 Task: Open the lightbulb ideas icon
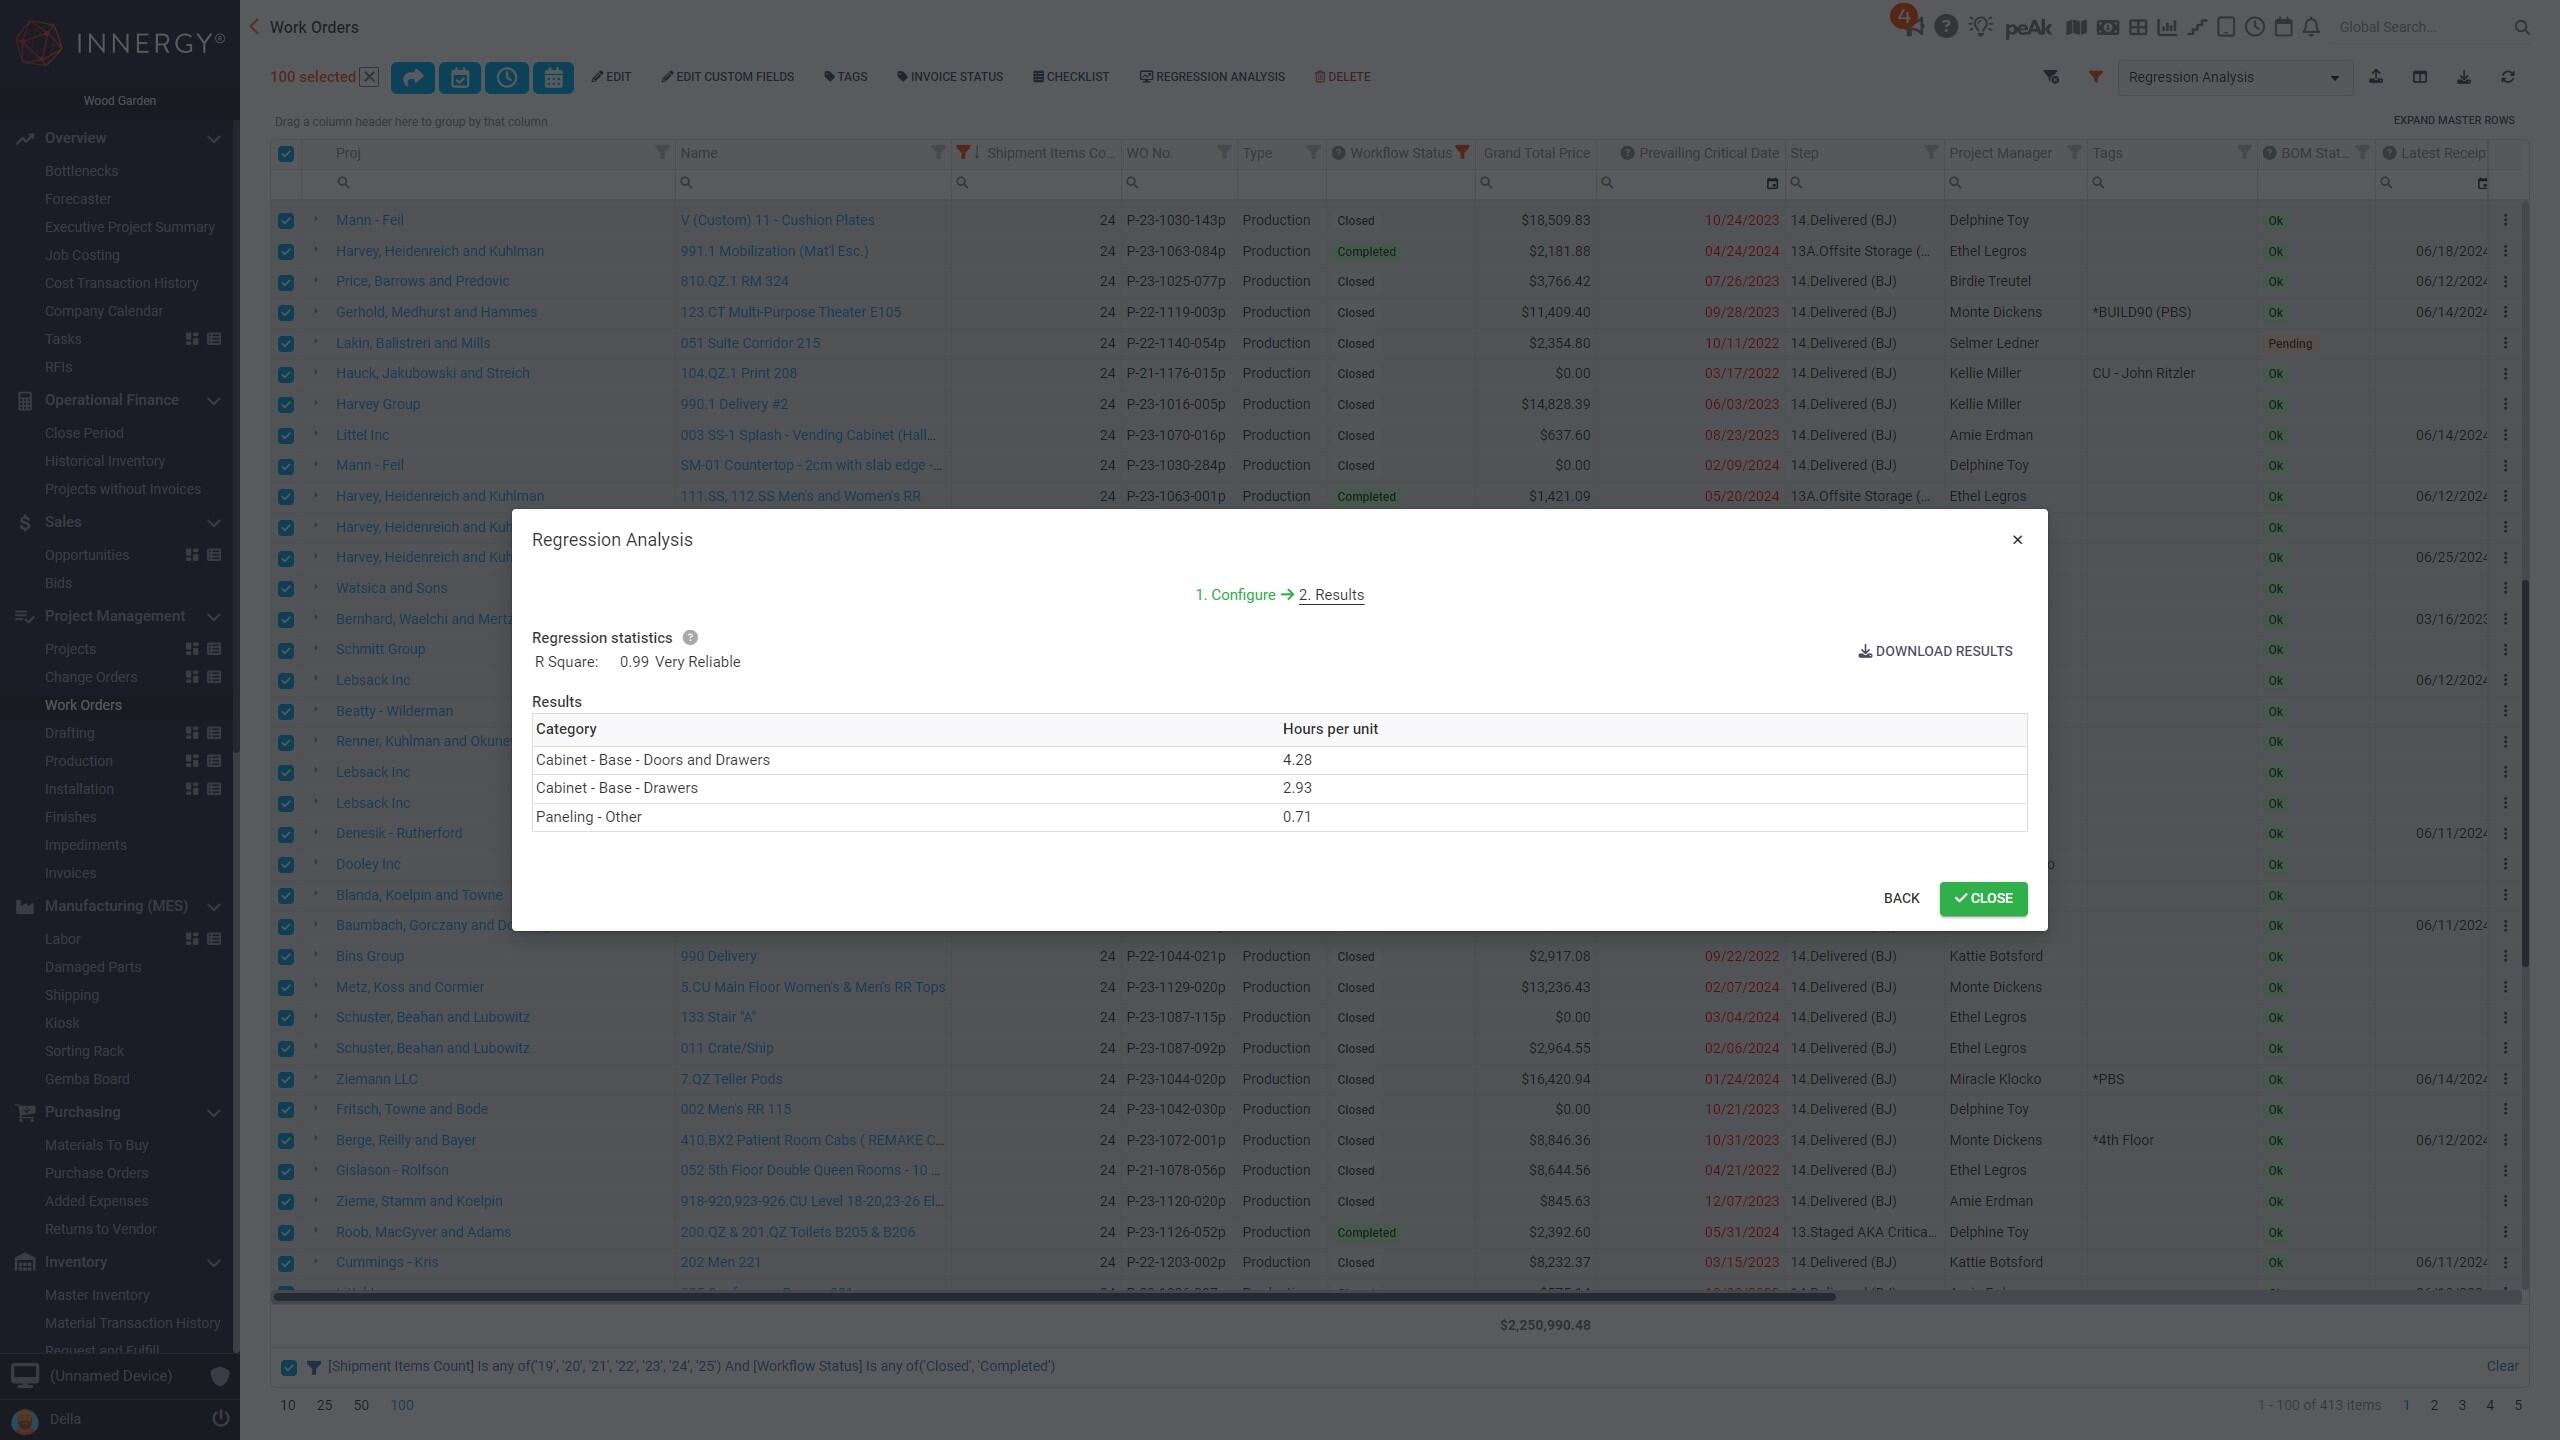tap(1980, 27)
